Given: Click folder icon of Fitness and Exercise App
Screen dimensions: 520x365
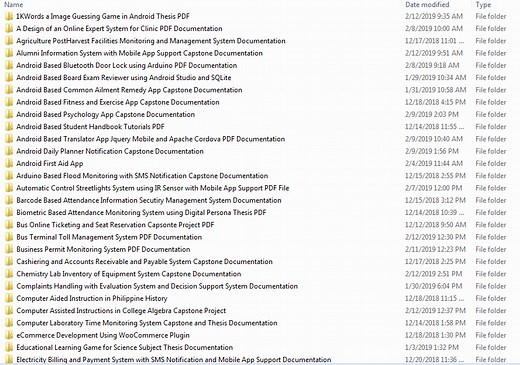Looking at the screenshot, I should 9,102.
